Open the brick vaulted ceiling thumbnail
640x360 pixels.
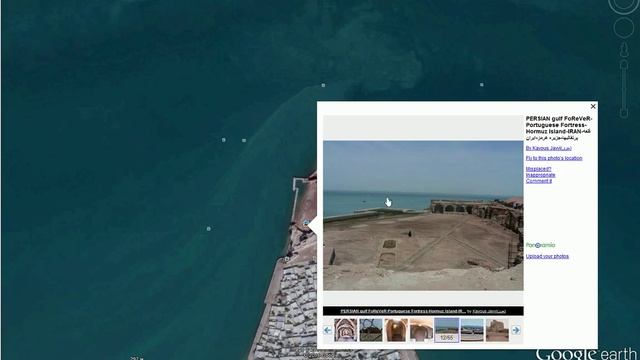tap(345, 330)
